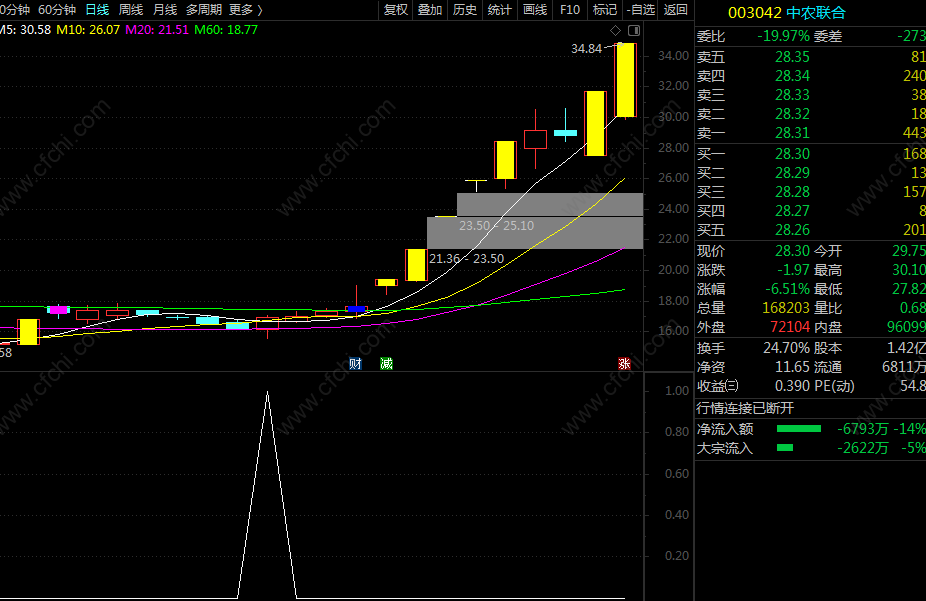Viewport: 926px width, 601px height.
Task: Click the 净资 value 11.65
Action: (793, 367)
